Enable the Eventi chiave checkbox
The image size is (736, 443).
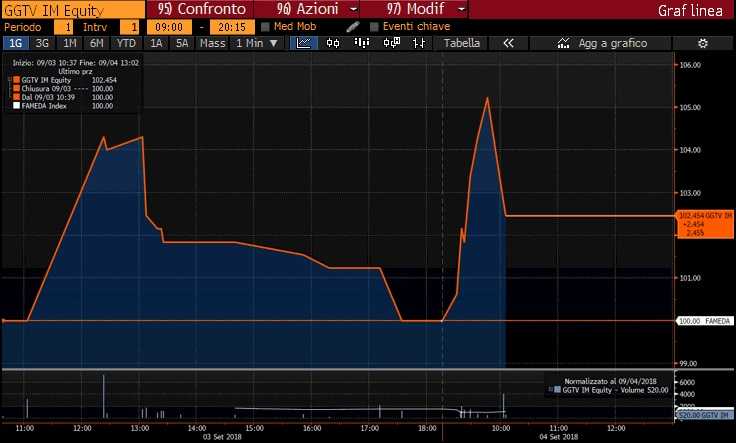(x=374, y=27)
